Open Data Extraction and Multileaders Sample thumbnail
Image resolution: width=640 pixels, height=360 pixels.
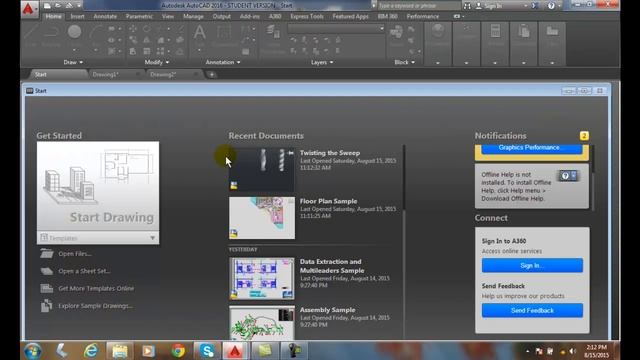(x=262, y=278)
